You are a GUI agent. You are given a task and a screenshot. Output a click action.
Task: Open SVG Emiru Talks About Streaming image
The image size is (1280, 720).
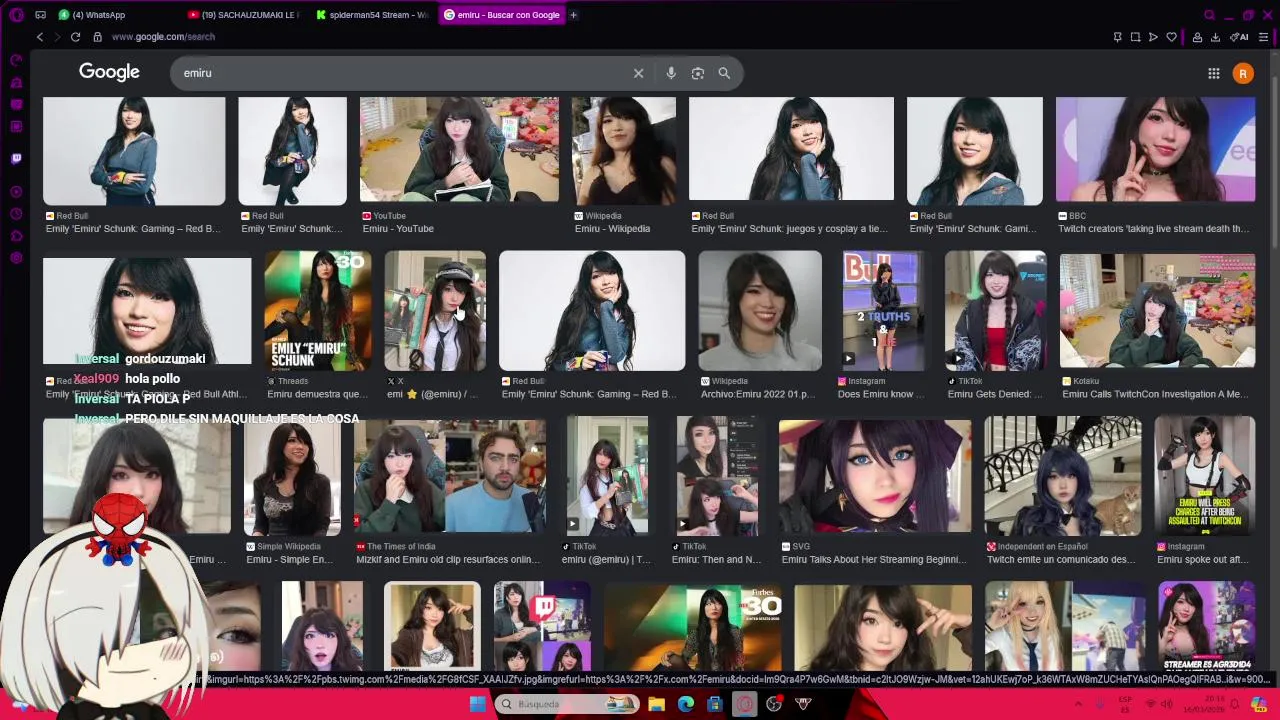click(x=874, y=476)
